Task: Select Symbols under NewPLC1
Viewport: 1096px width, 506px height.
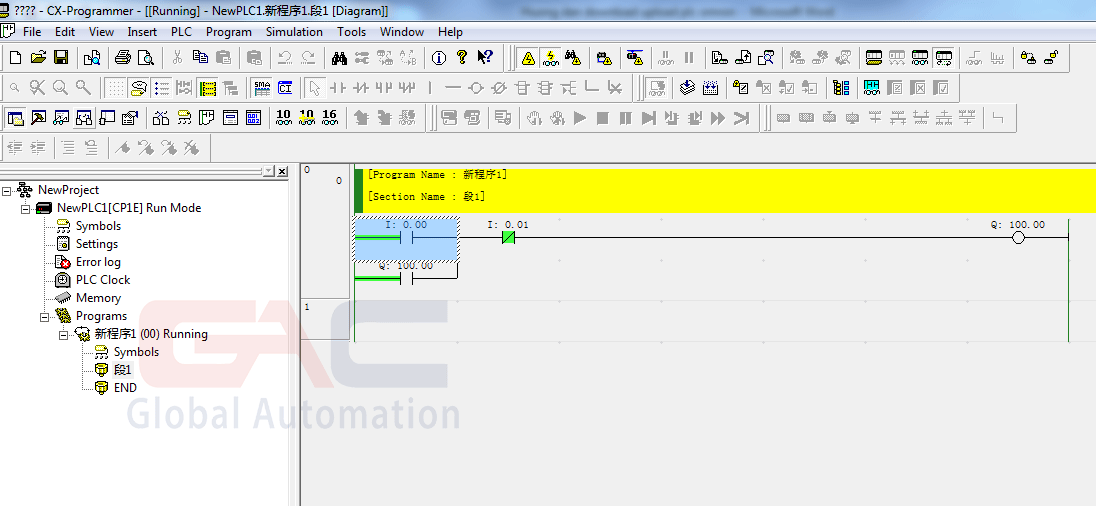Action: tap(98, 226)
